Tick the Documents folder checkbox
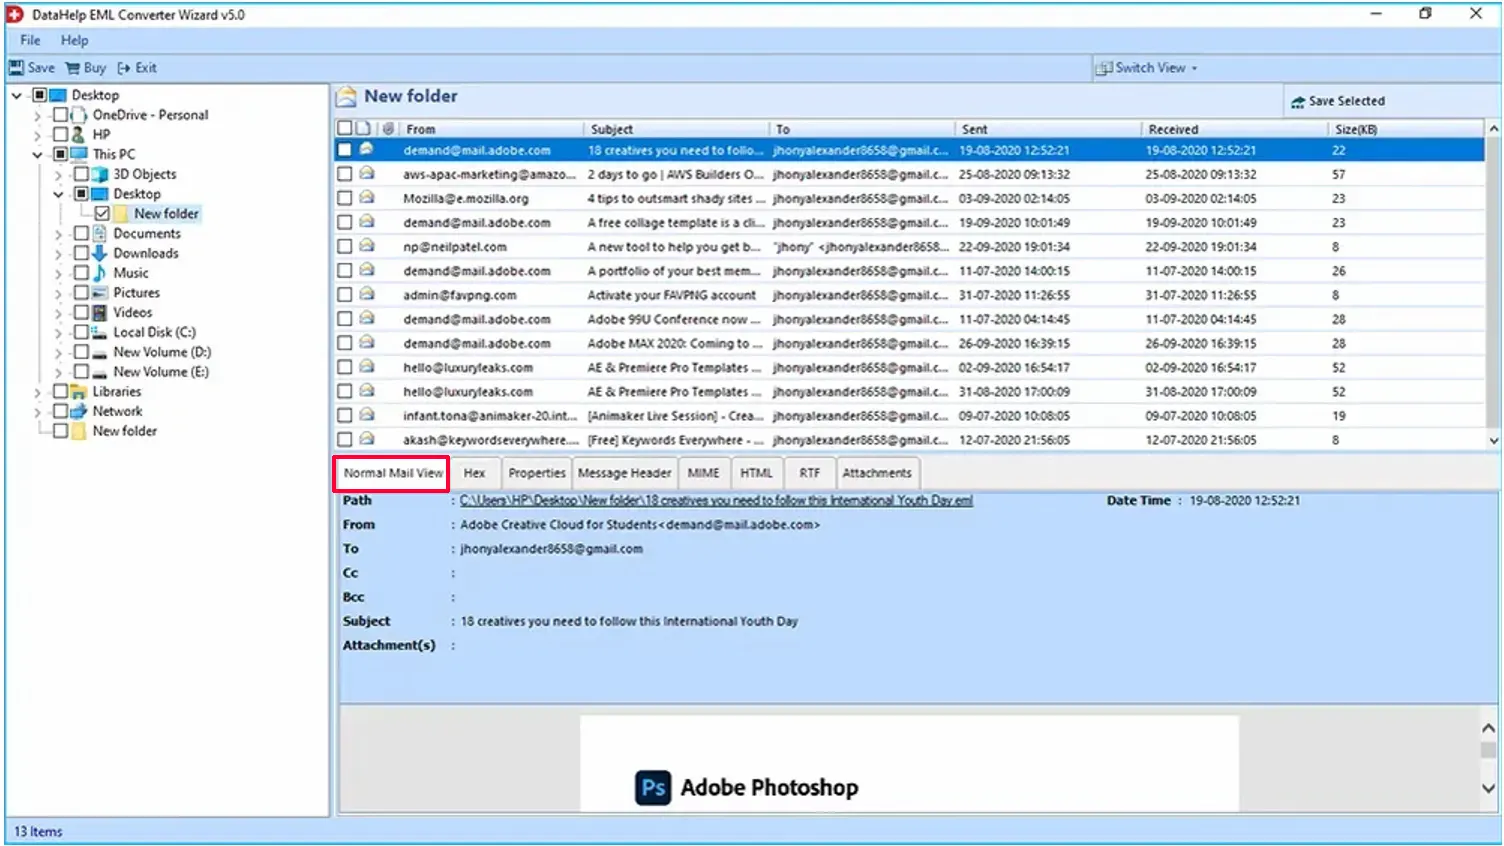 point(82,233)
